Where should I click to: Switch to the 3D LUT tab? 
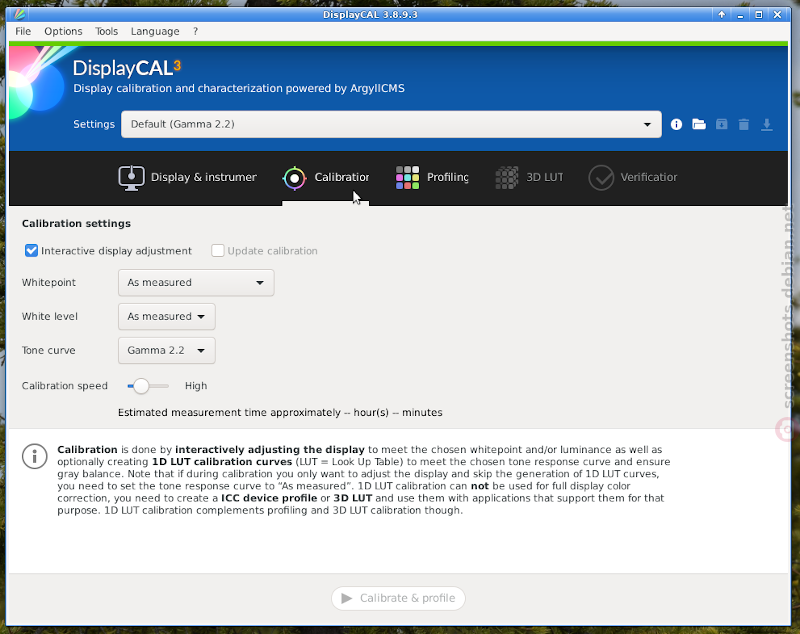pos(530,178)
